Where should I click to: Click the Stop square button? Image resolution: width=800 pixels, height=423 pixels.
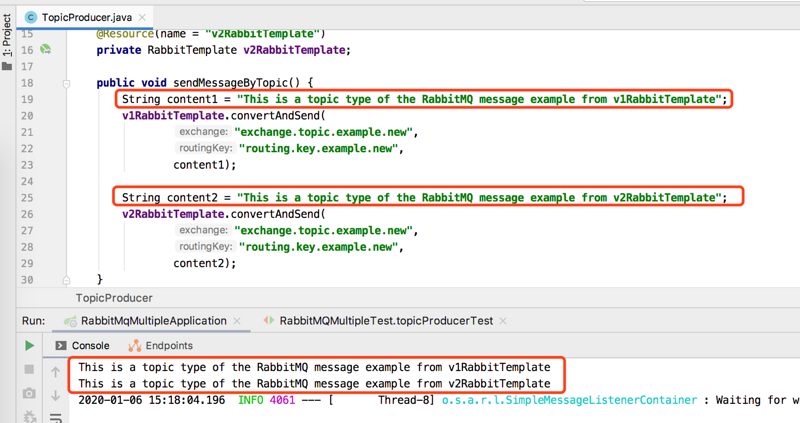pyautogui.click(x=29, y=369)
